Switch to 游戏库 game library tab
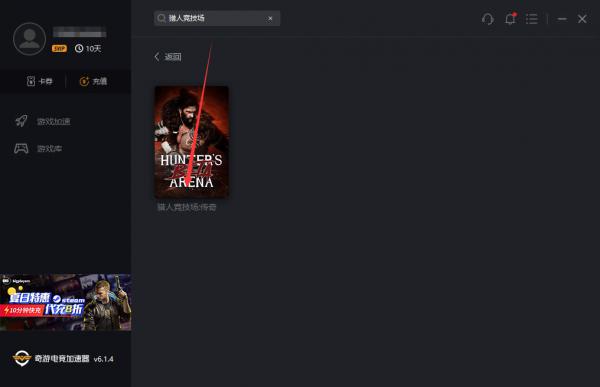600x387 pixels. [x=49, y=149]
